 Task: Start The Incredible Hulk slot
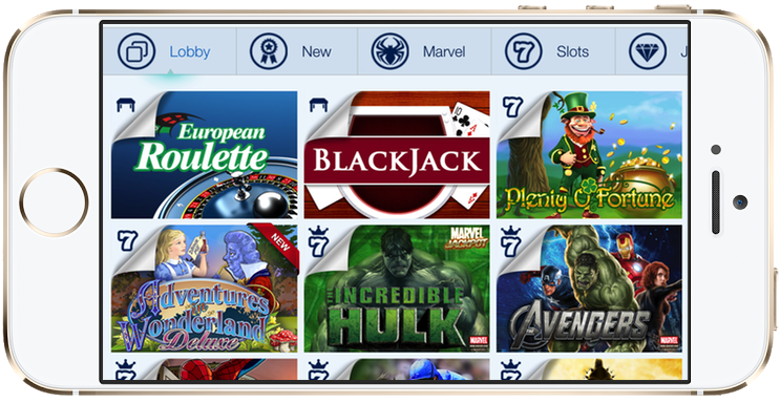pyautogui.click(x=397, y=289)
